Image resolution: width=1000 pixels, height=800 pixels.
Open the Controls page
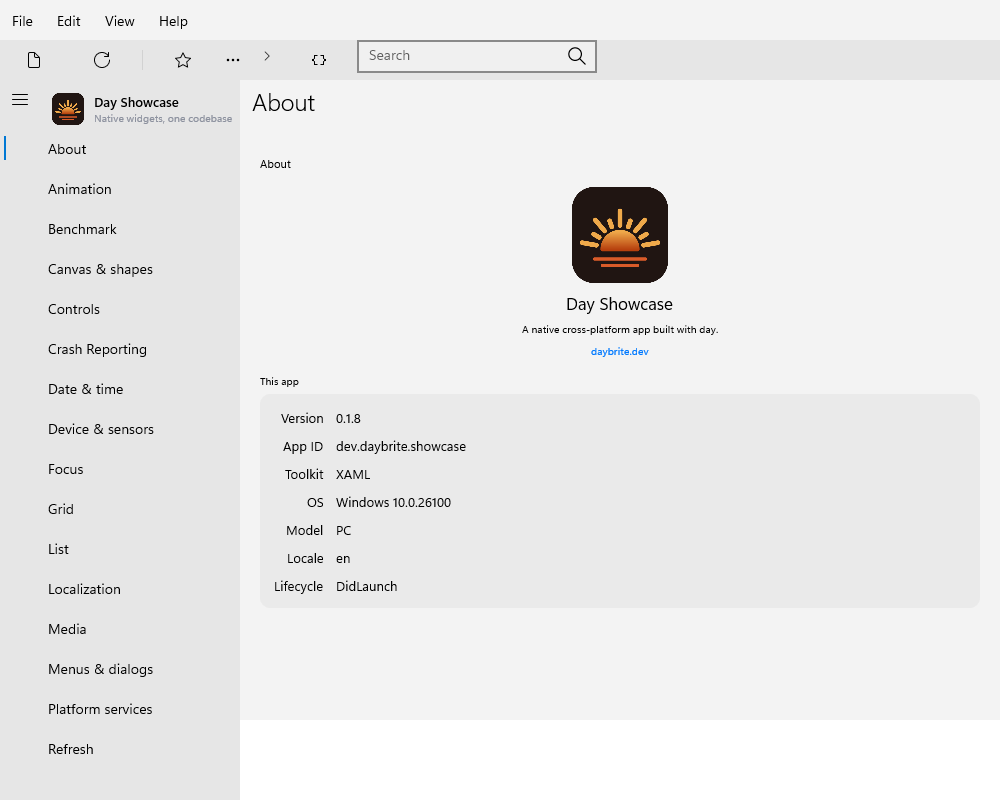(x=120, y=309)
